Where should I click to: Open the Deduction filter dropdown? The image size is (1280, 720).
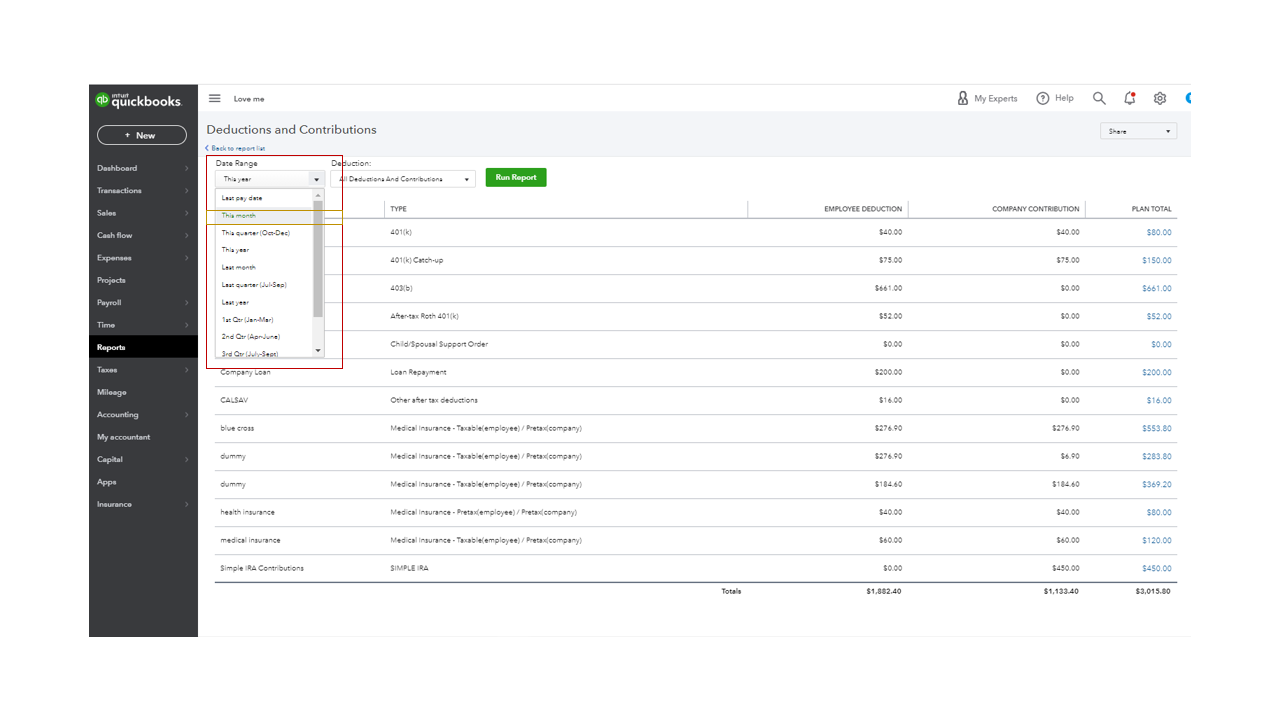[x=403, y=178]
